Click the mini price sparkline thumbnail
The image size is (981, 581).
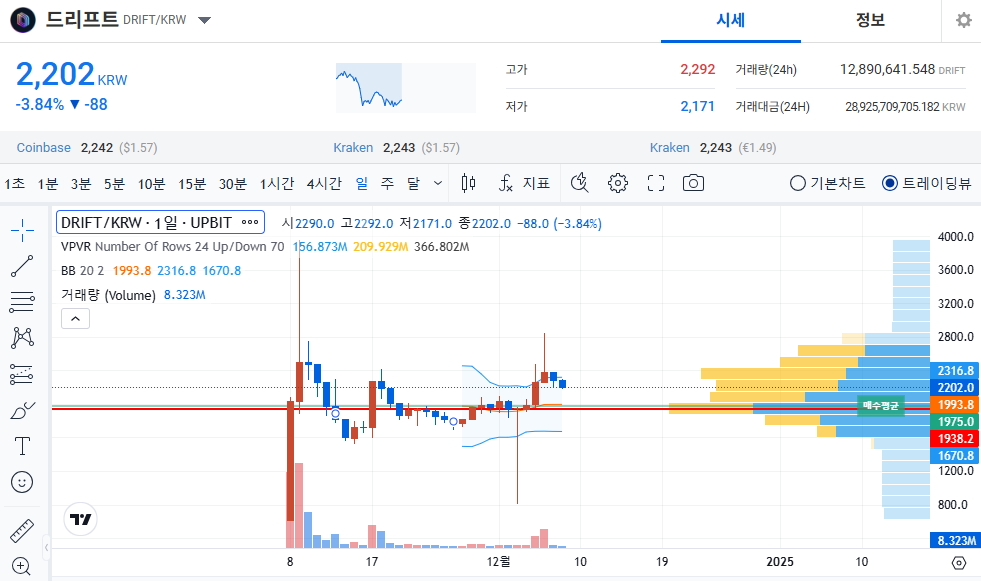click(405, 88)
